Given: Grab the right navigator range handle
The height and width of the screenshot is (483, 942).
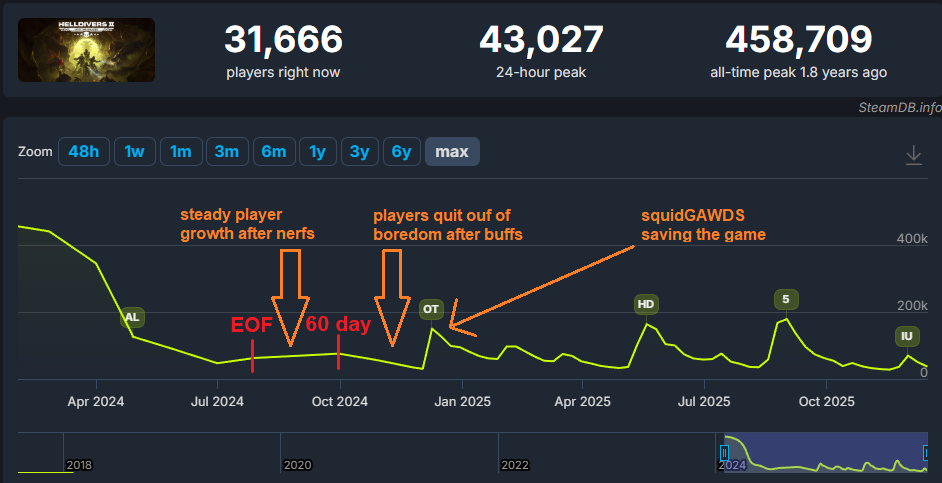Looking at the screenshot, I should (x=926, y=453).
